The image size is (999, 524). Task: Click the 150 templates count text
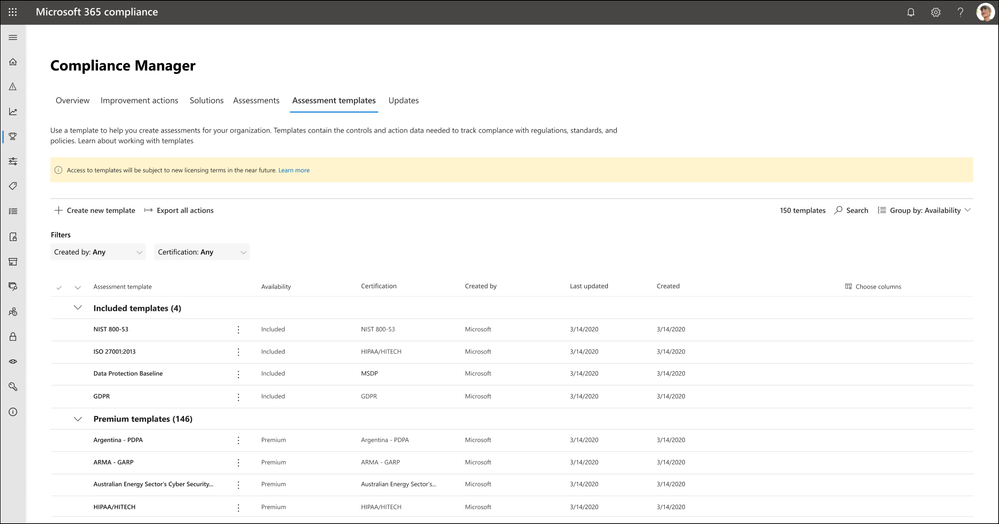(x=802, y=210)
